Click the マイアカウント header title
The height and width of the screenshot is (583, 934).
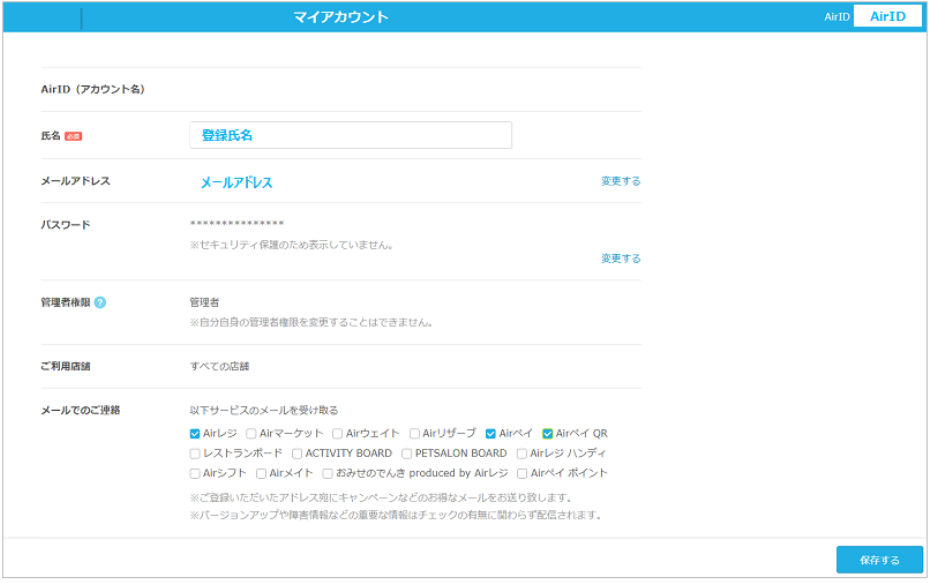pos(341,17)
